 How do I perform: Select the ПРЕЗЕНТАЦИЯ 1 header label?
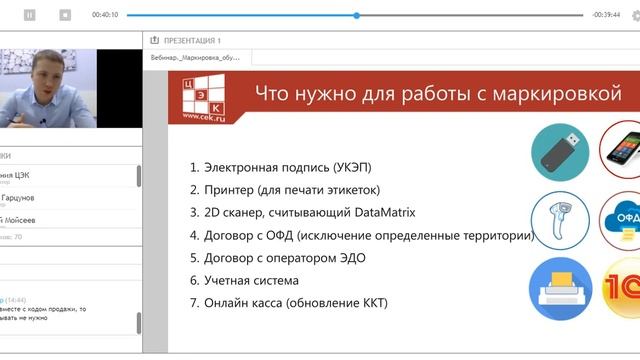192,41
